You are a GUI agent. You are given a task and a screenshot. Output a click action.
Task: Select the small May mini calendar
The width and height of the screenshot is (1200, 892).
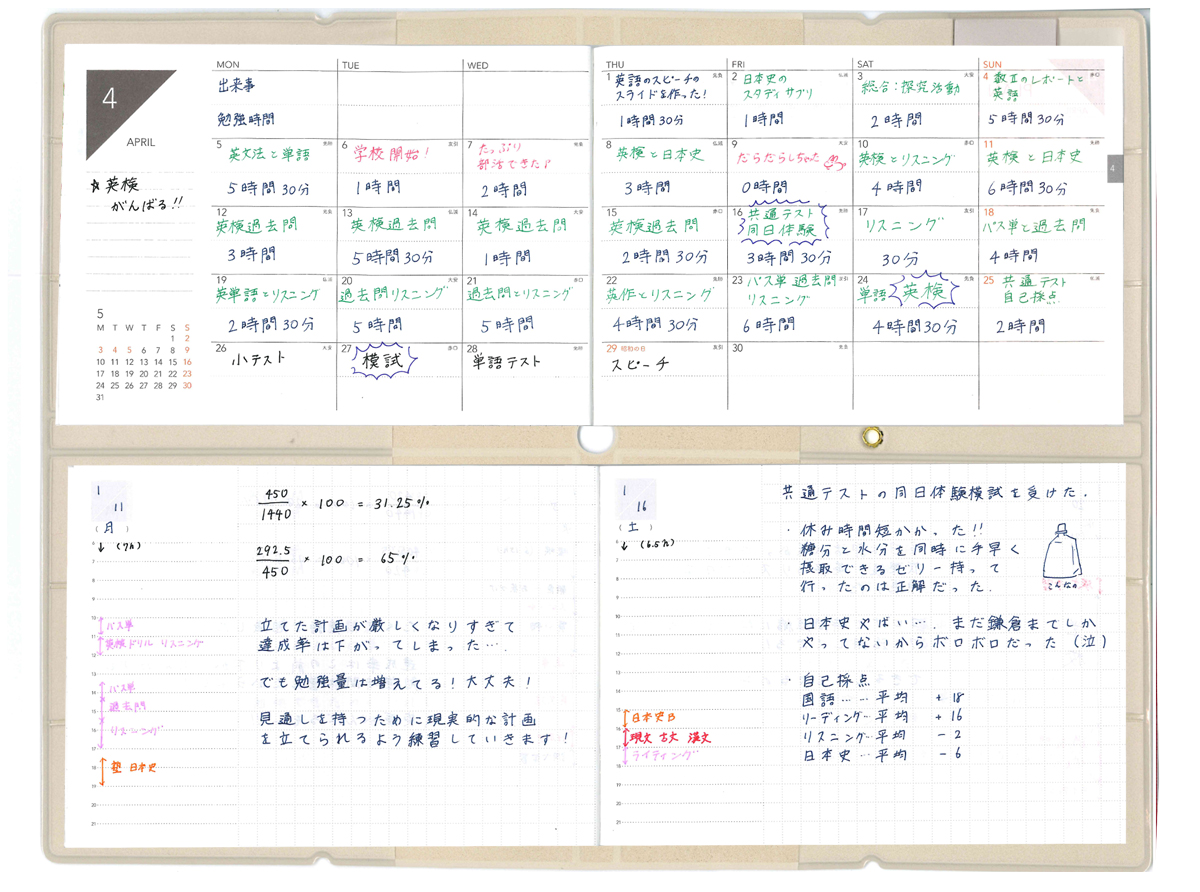[x=144, y=356]
